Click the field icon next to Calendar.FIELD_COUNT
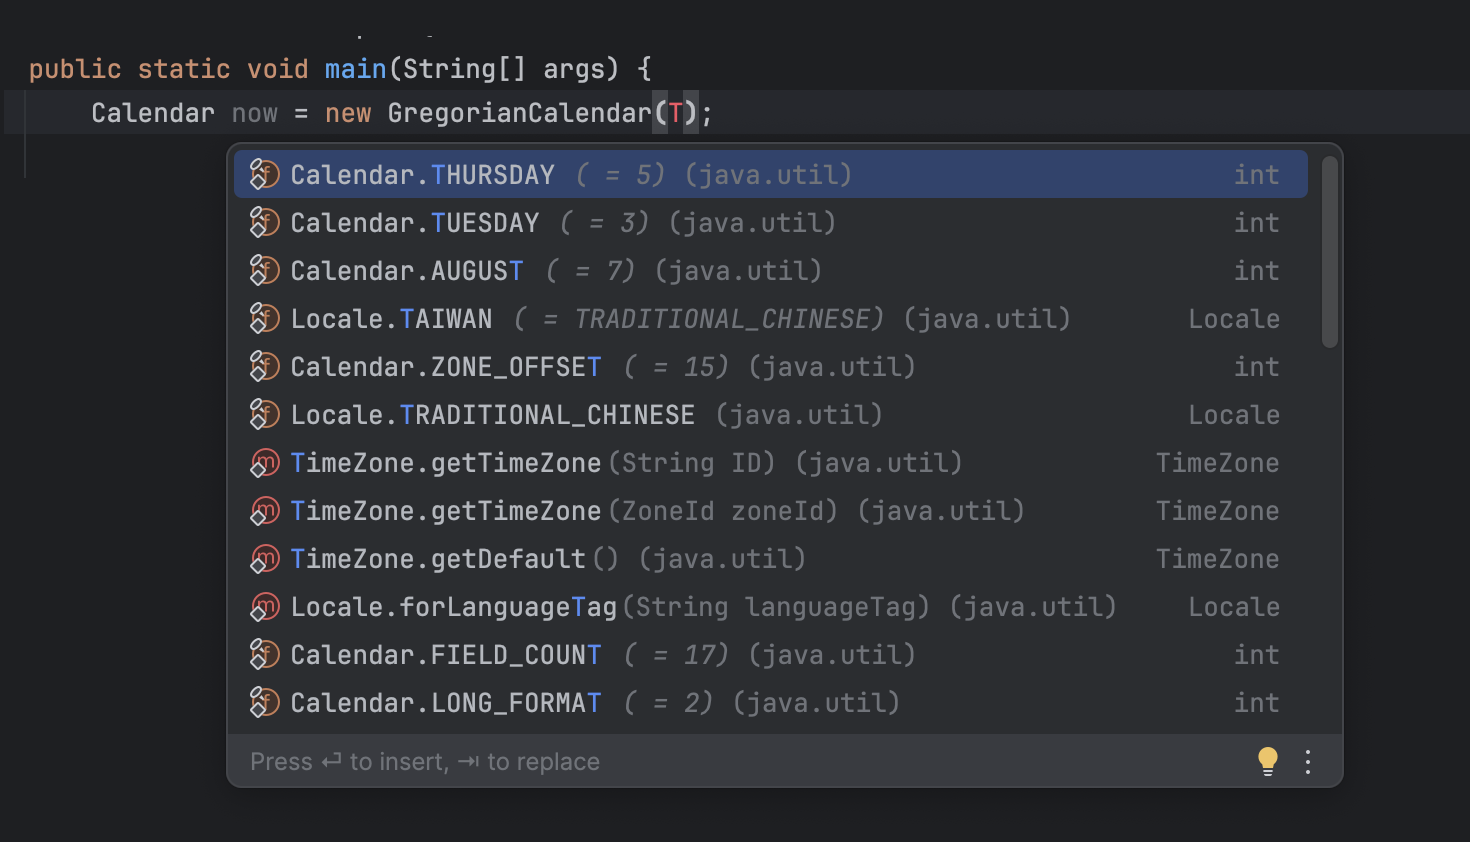 point(264,654)
